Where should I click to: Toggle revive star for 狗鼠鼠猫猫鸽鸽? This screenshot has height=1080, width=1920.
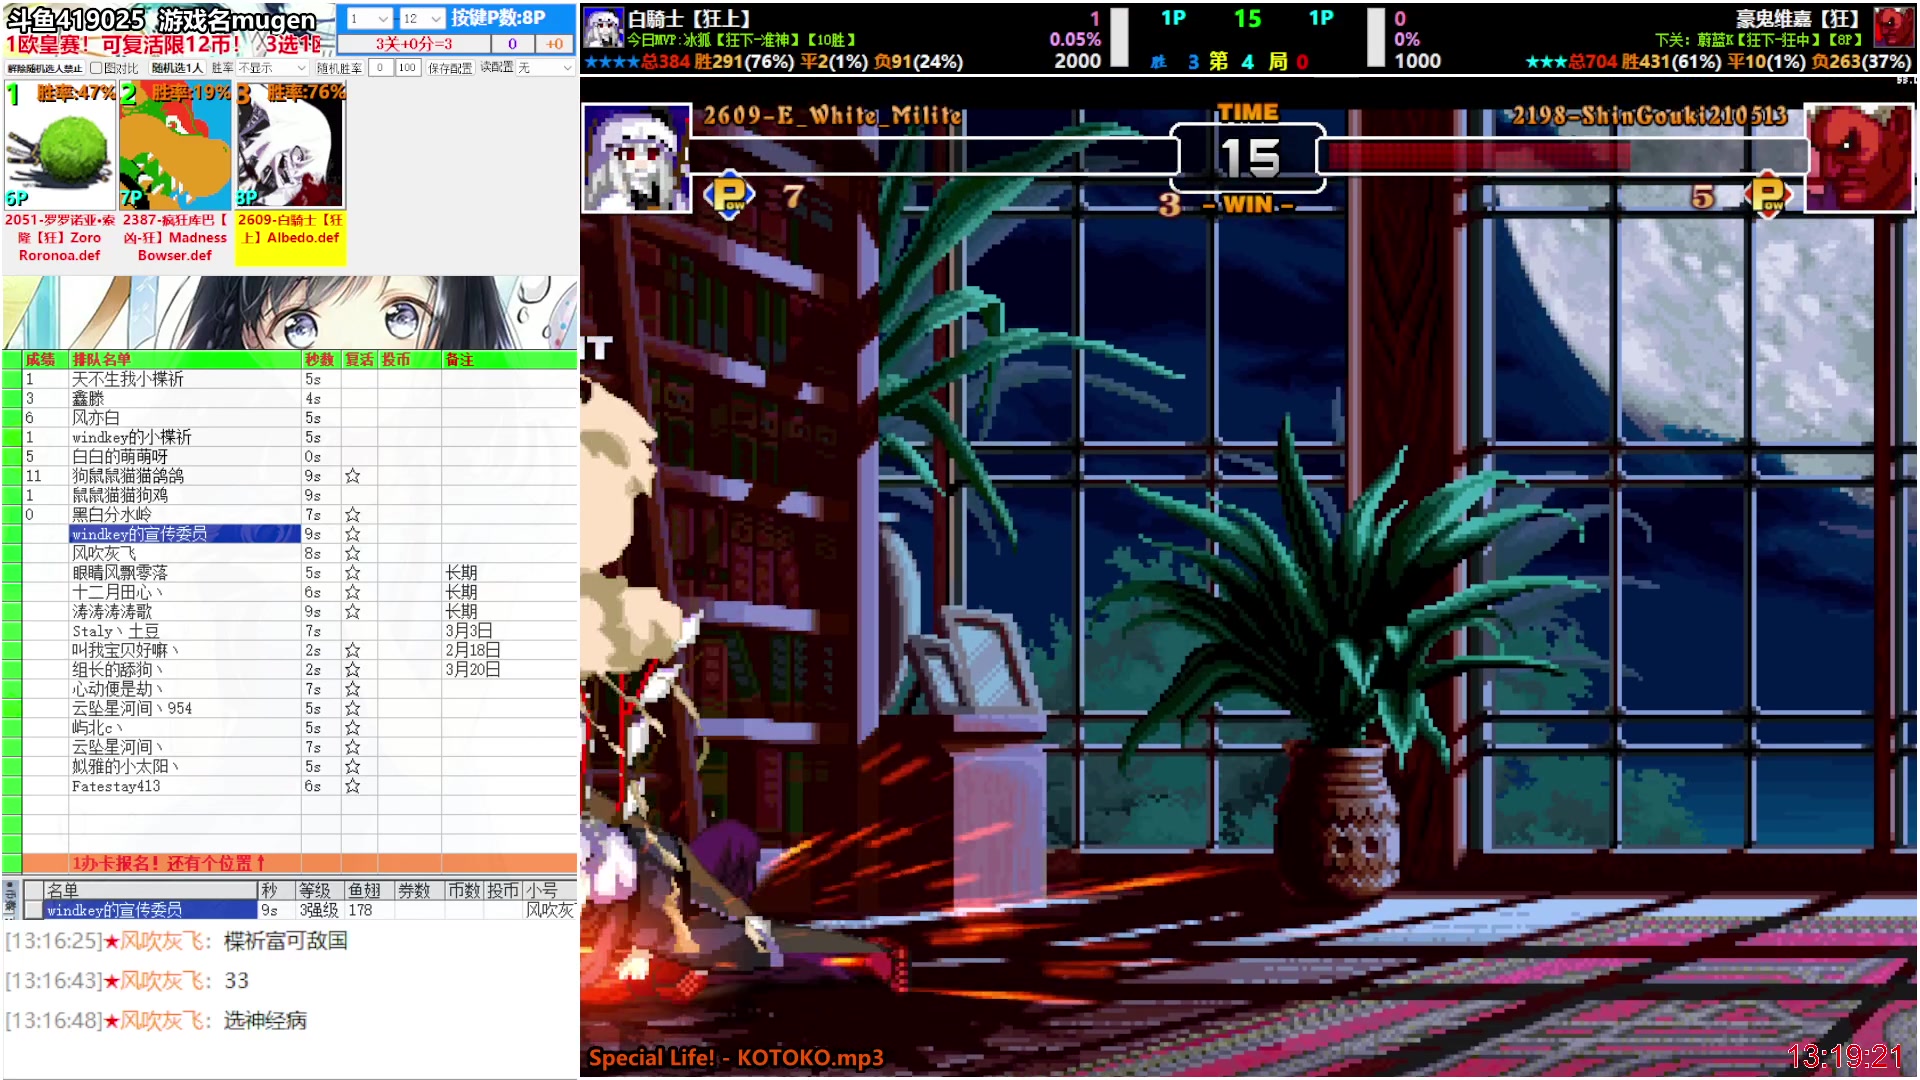point(352,476)
